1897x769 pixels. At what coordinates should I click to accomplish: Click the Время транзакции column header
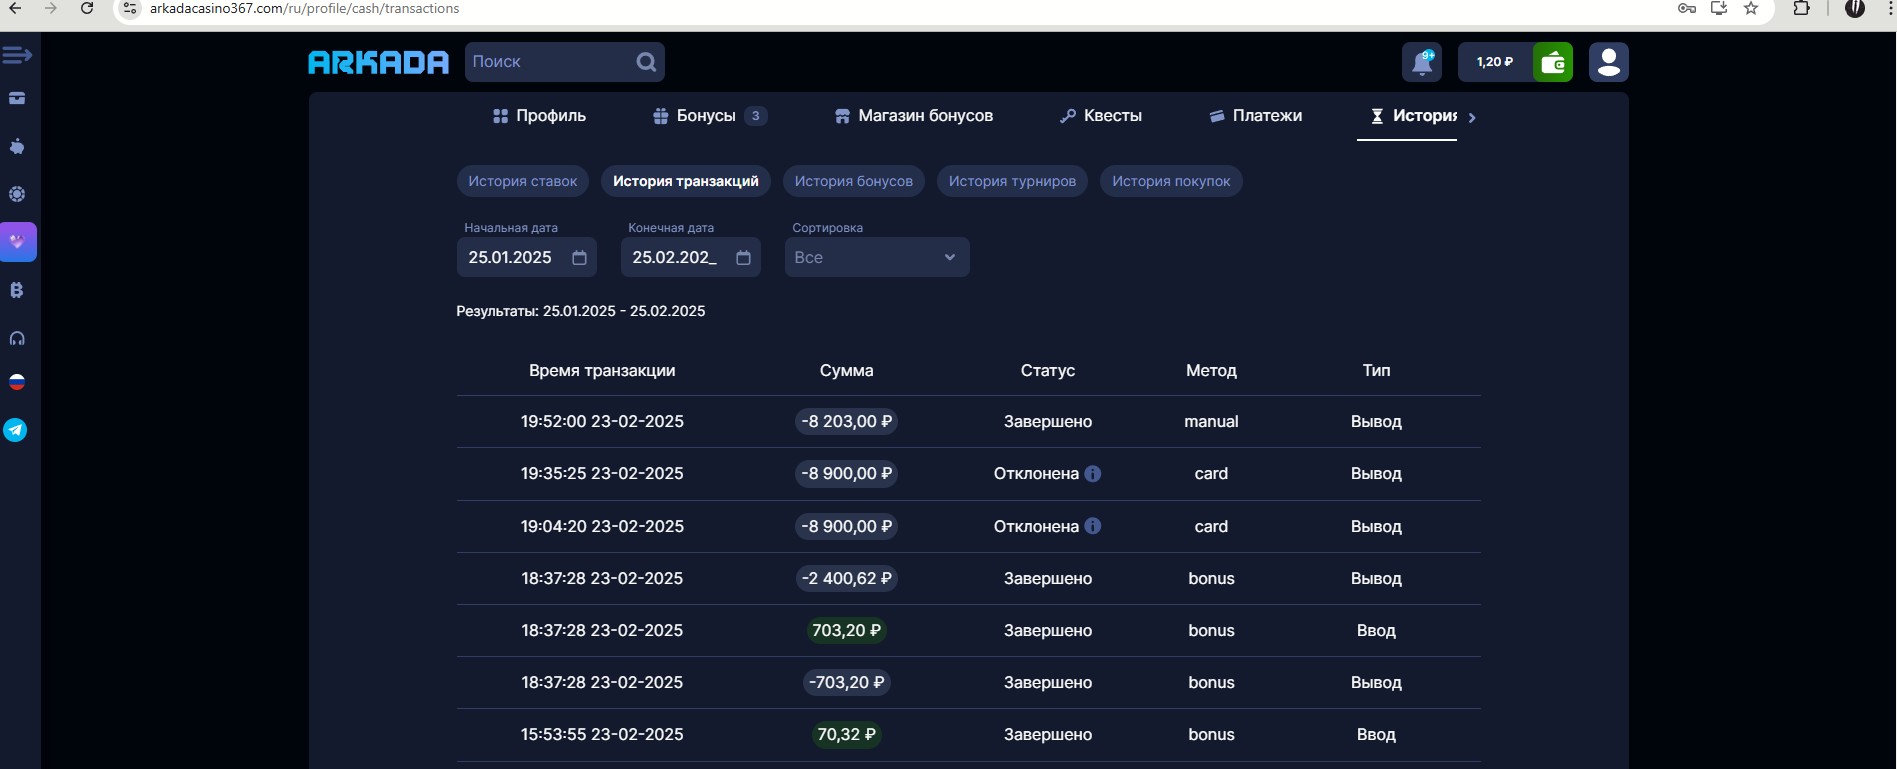pyautogui.click(x=602, y=370)
